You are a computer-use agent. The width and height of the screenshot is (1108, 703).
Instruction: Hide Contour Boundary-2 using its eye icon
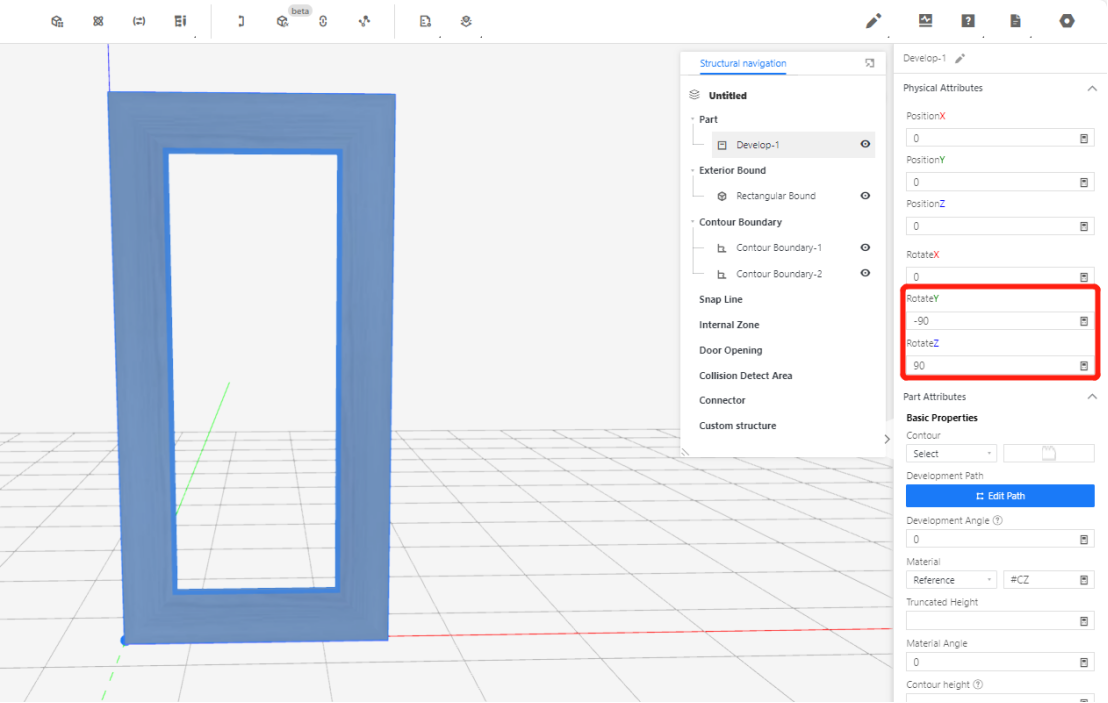click(865, 273)
